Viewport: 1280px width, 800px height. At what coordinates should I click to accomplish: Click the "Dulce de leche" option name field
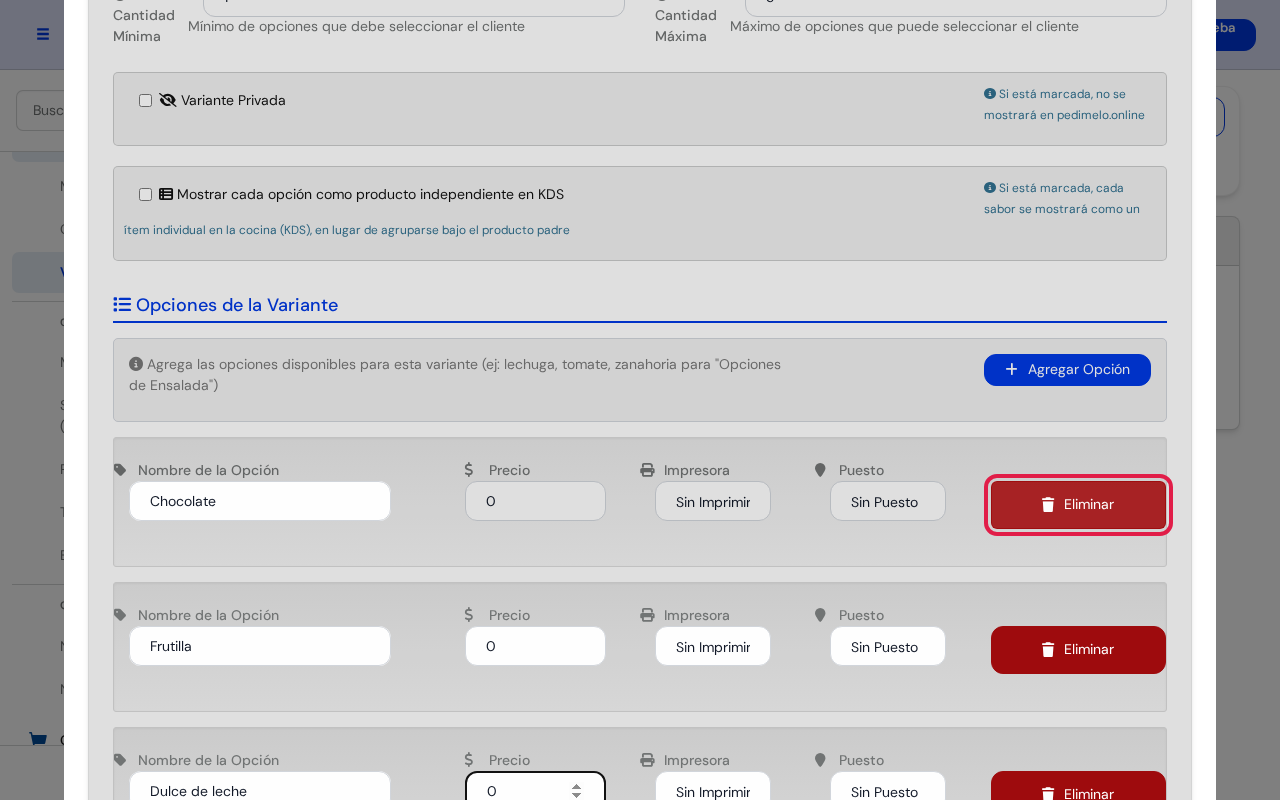pos(260,787)
